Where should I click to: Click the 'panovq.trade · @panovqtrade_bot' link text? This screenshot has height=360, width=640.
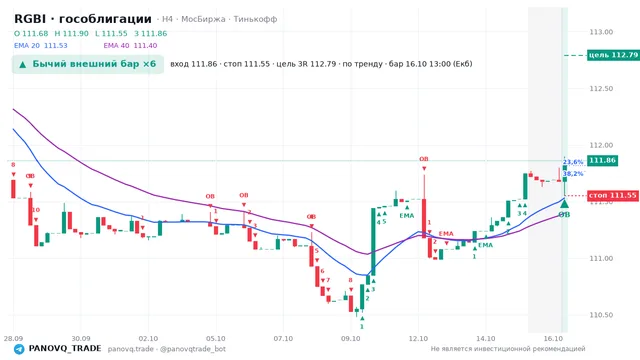click(167, 349)
